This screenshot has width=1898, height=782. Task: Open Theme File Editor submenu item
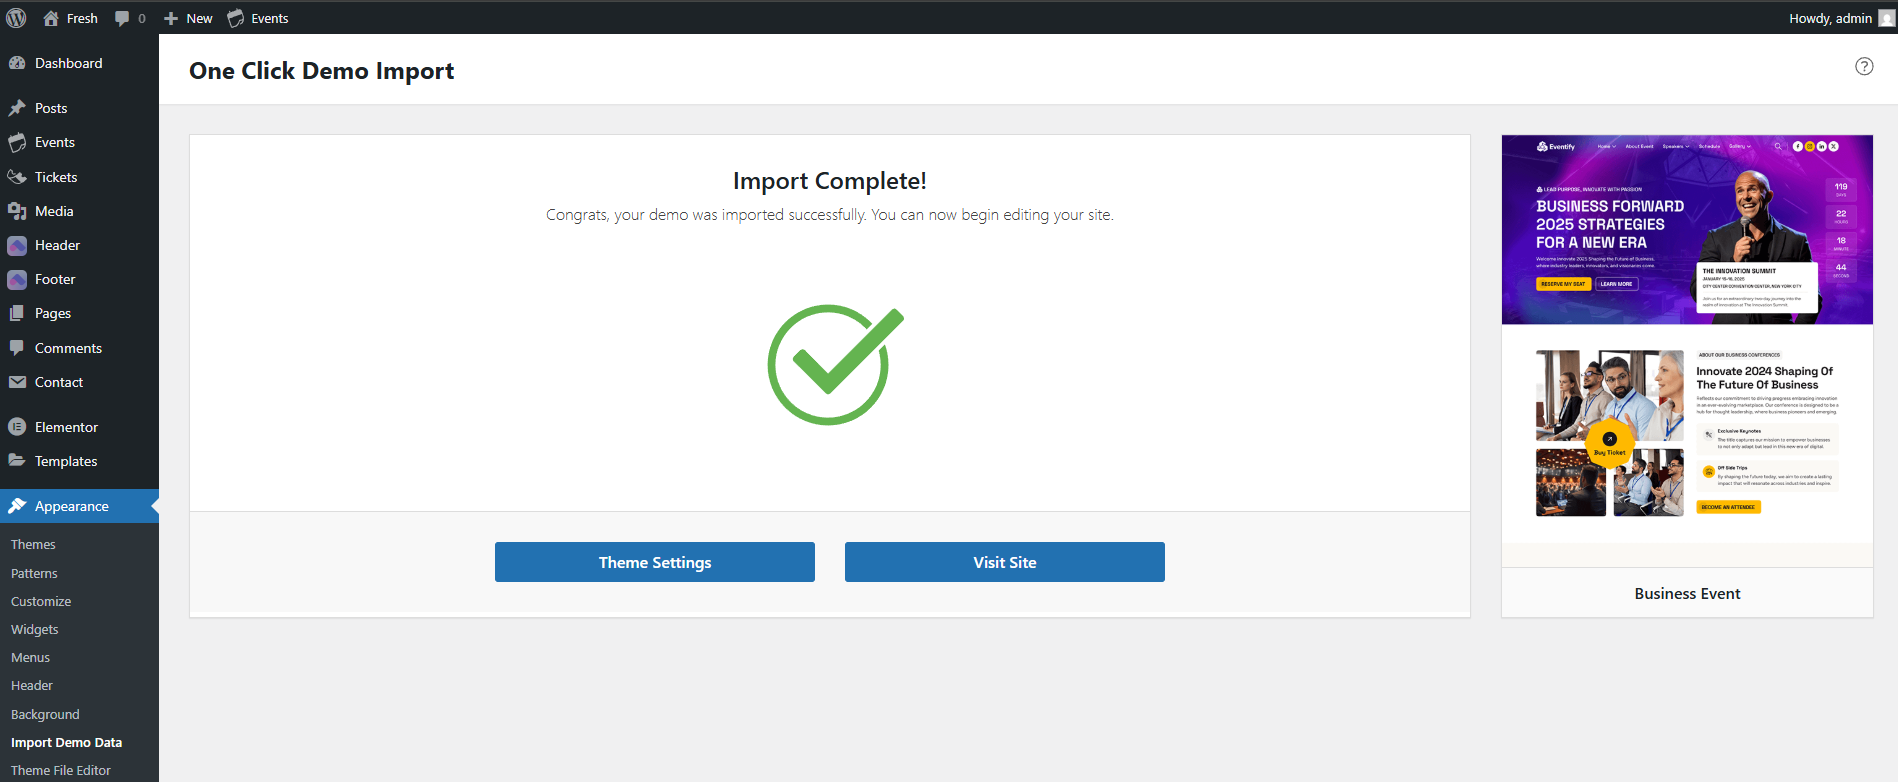click(x=61, y=771)
